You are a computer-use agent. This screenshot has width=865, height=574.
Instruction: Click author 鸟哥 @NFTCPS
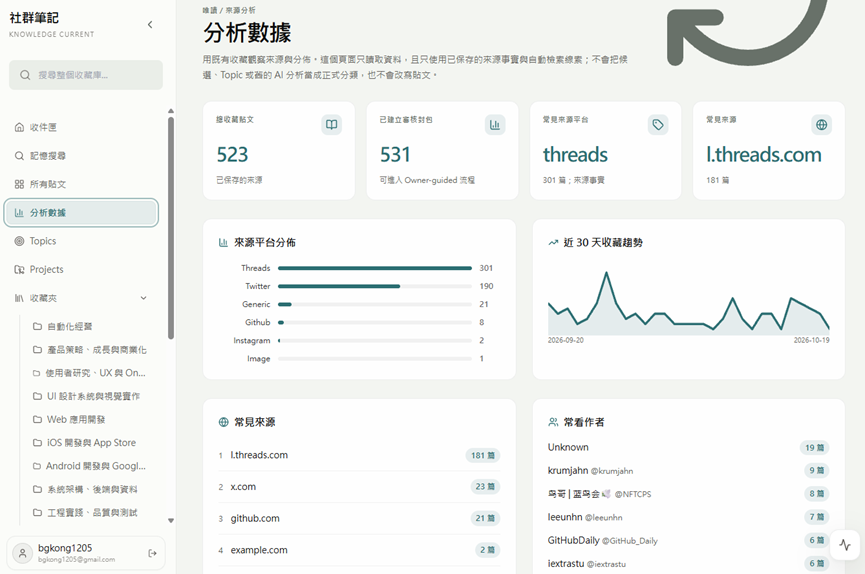click(x=599, y=494)
